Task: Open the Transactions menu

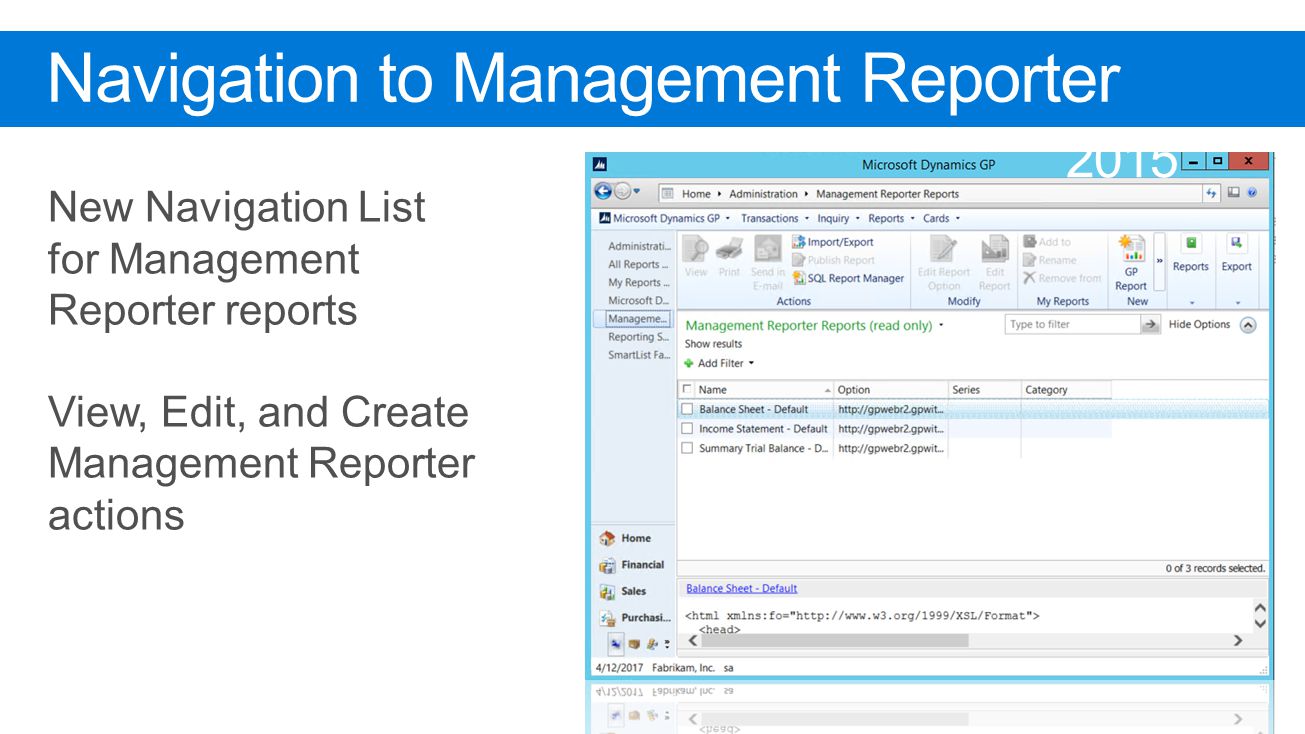Action: (774, 218)
